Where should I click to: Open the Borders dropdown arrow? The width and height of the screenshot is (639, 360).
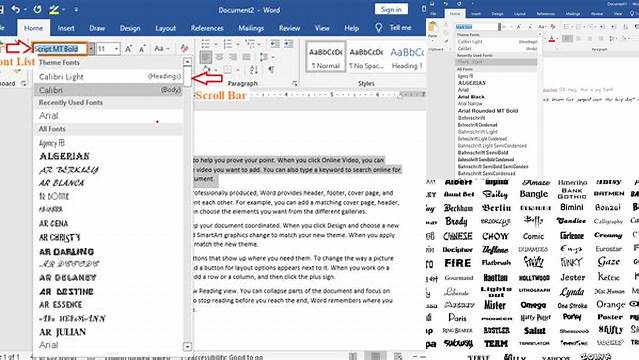(238, 70)
